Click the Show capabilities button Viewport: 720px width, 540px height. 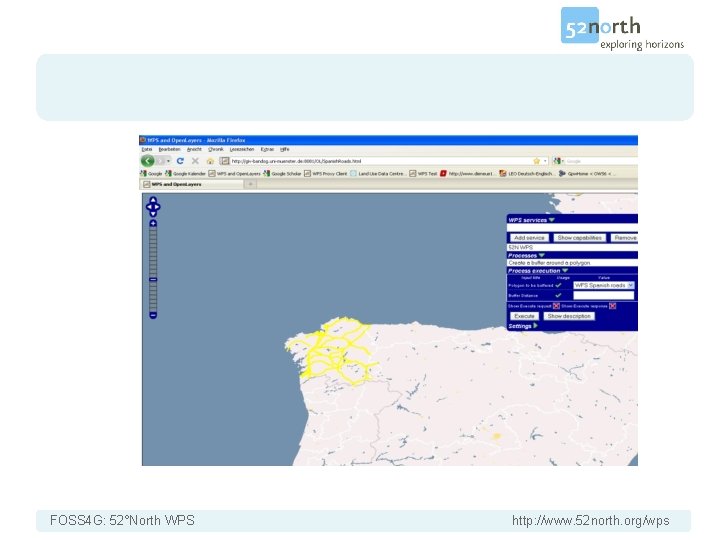coord(579,237)
